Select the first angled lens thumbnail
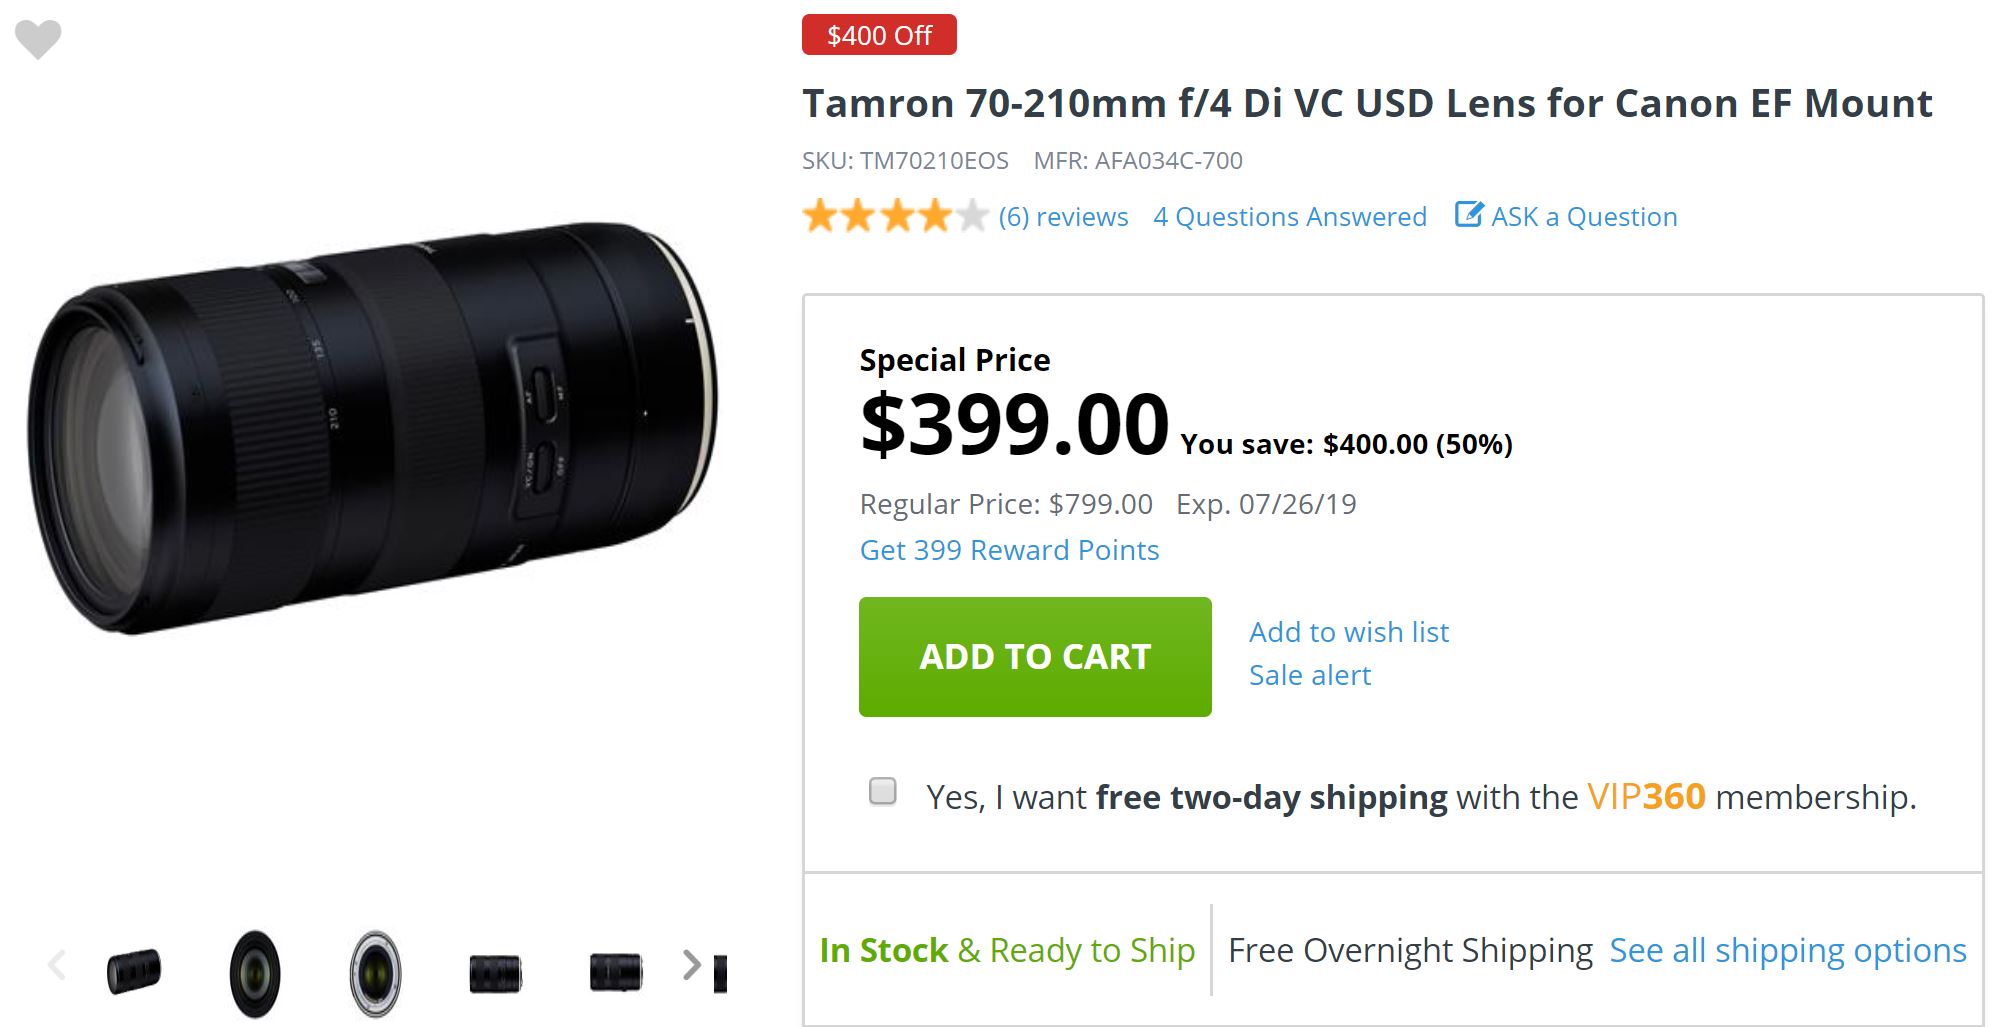Screen dimensions: 2005x1027 (x=134, y=971)
